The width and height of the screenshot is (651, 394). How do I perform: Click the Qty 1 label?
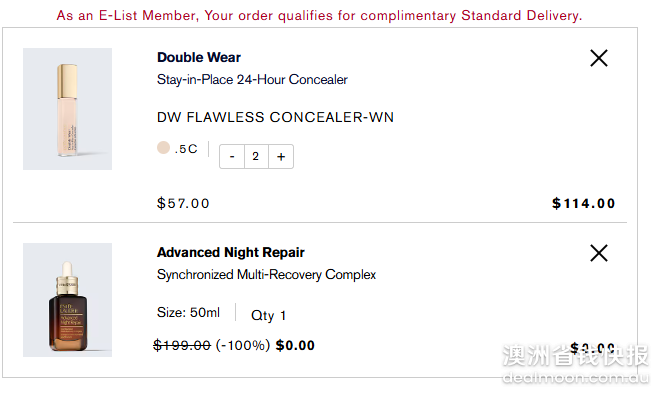269,316
